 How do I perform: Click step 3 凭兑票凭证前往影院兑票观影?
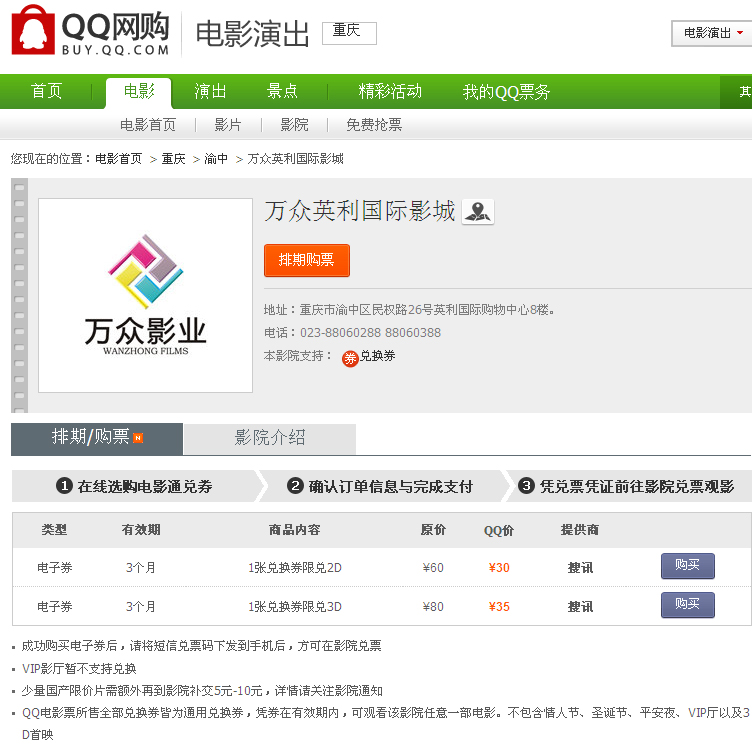[x=626, y=486]
